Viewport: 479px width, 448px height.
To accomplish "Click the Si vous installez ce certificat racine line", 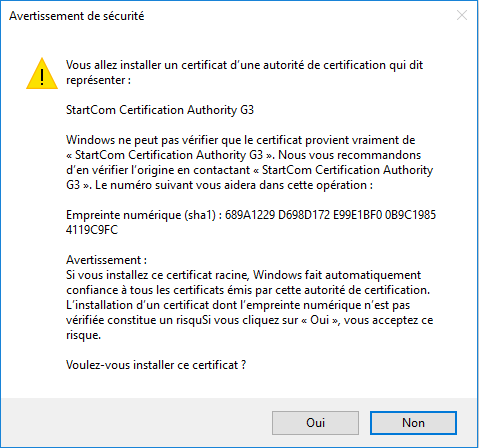I will pyautogui.click(x=243, y=275).
